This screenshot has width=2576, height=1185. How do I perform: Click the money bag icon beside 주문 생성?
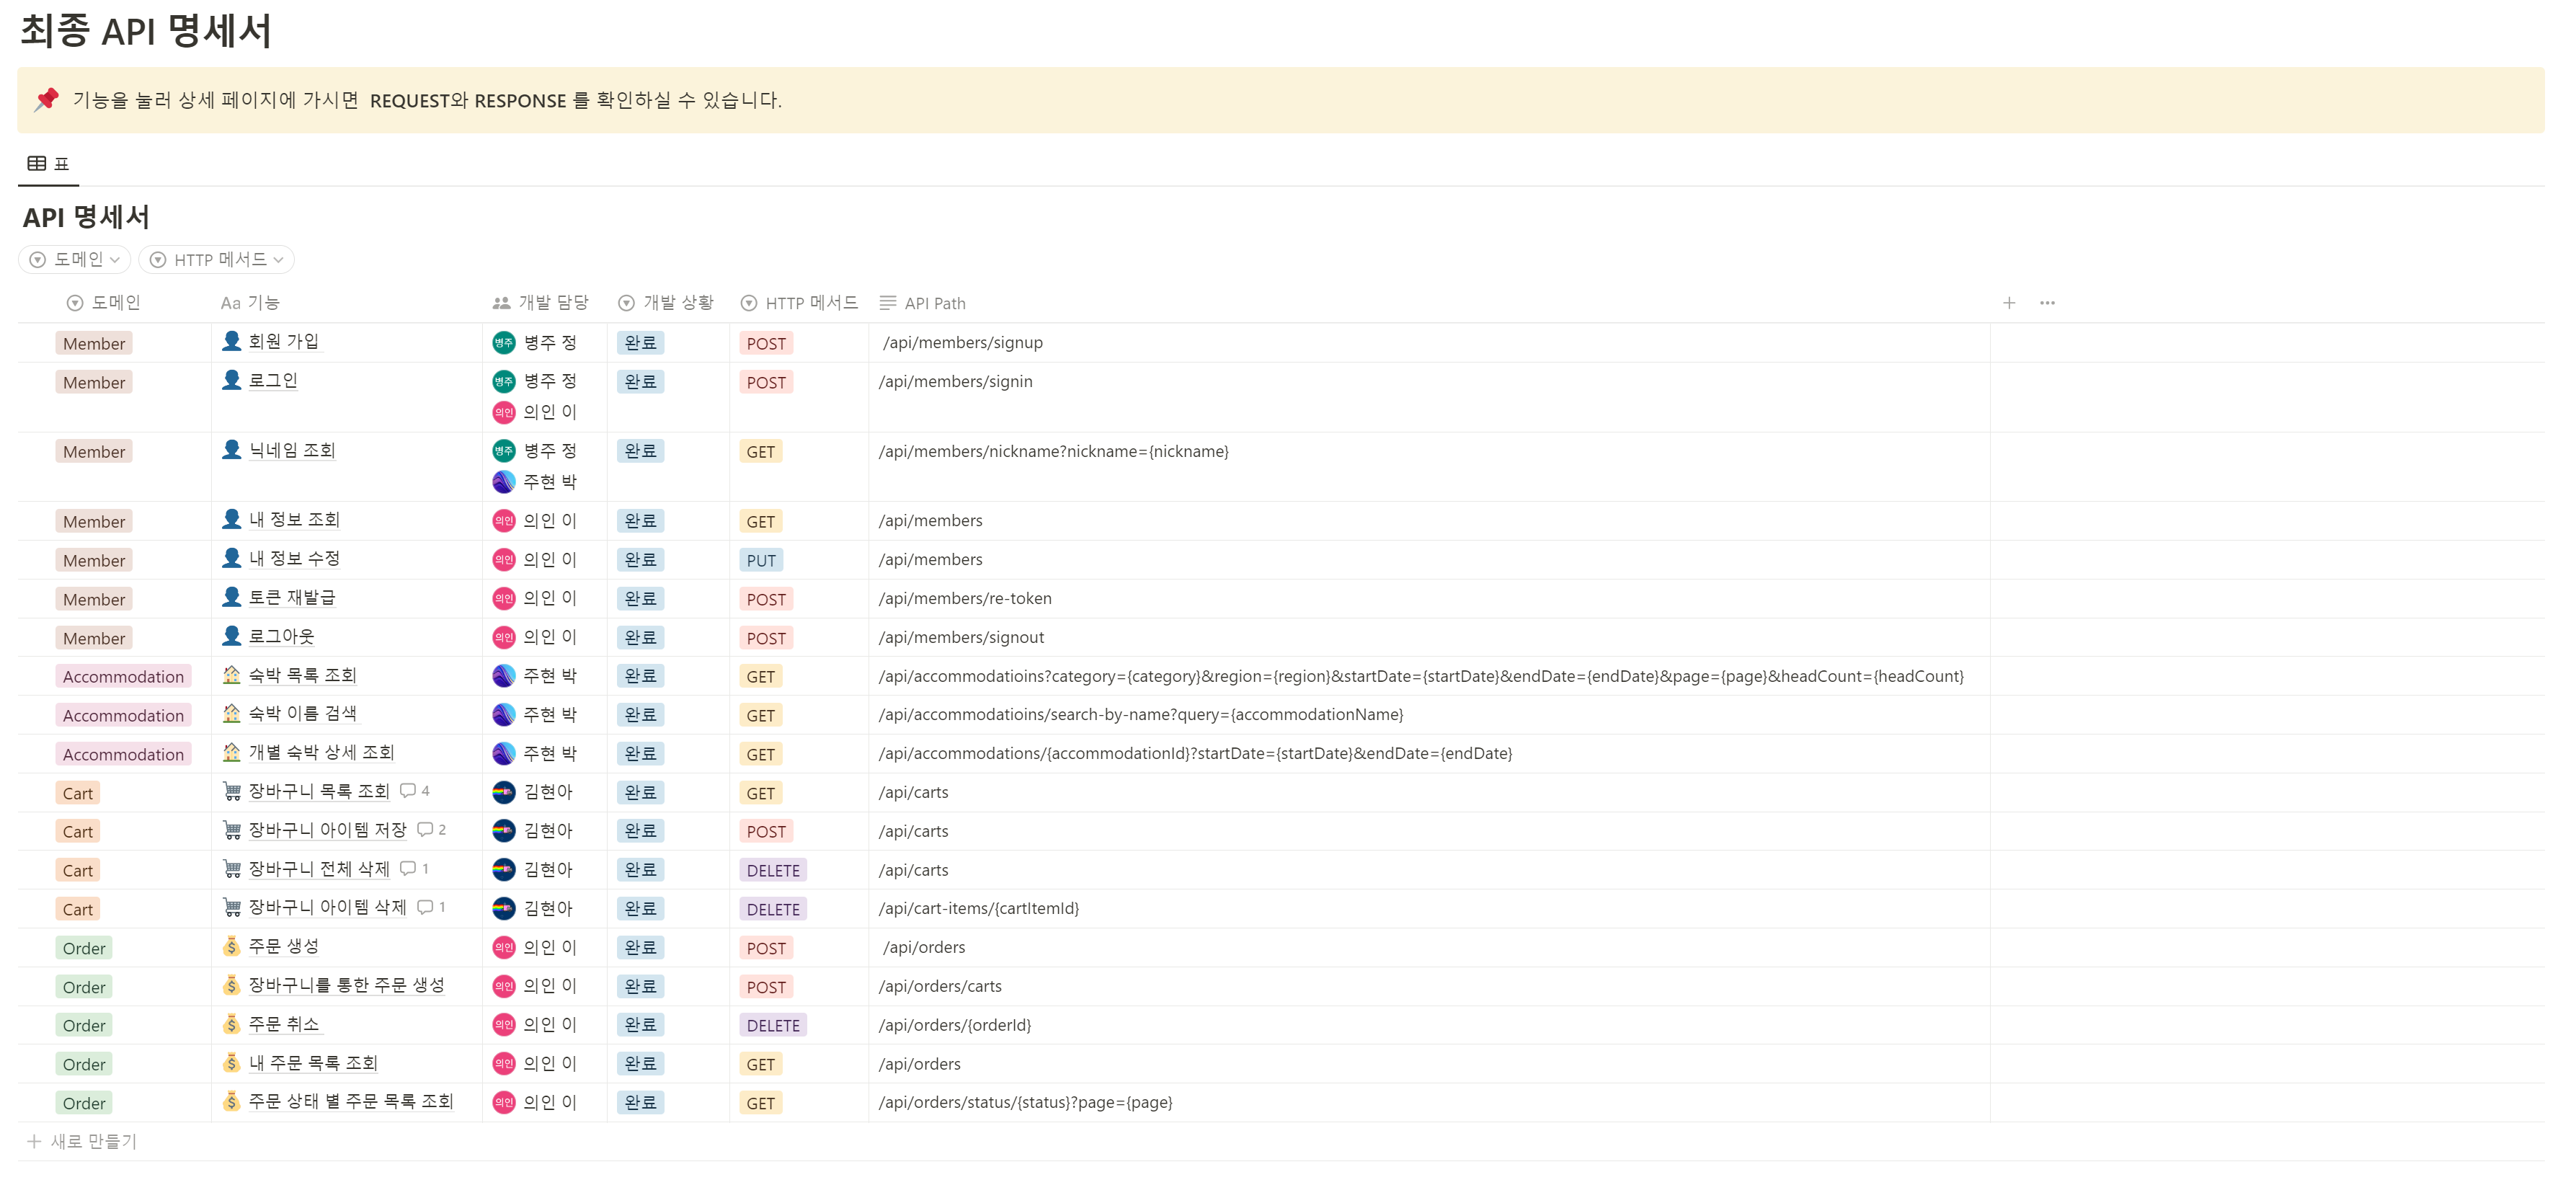coord(231,947)
